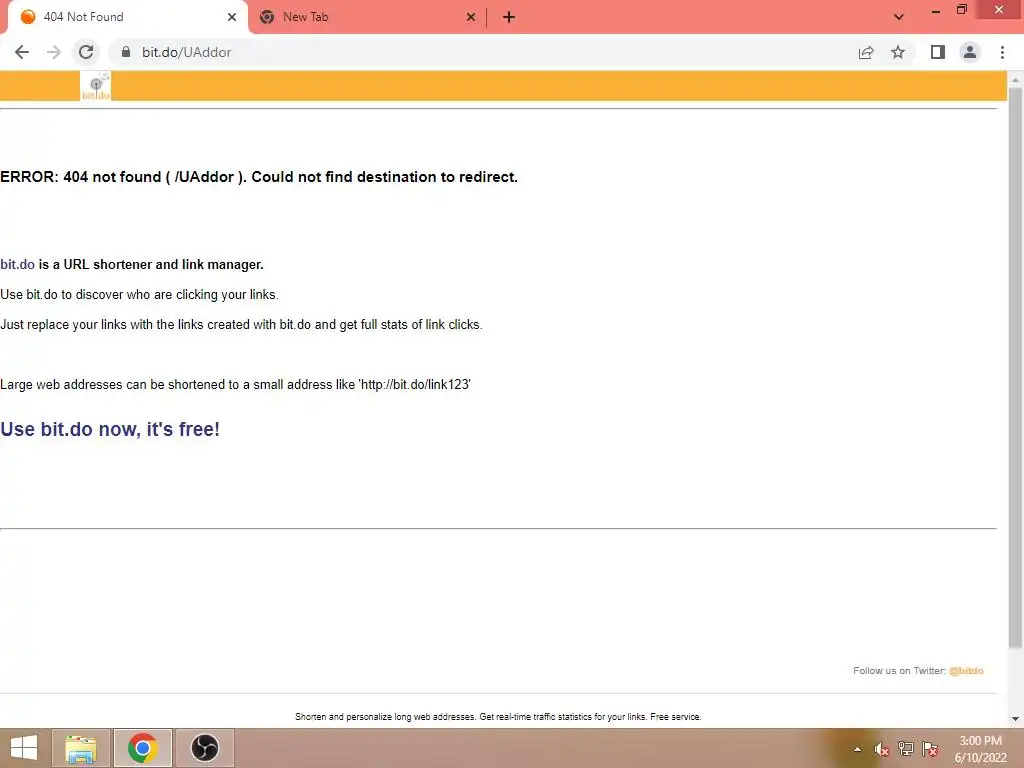Click the scrollbar up arrow
The image size is (1024, 768).
1015,79
